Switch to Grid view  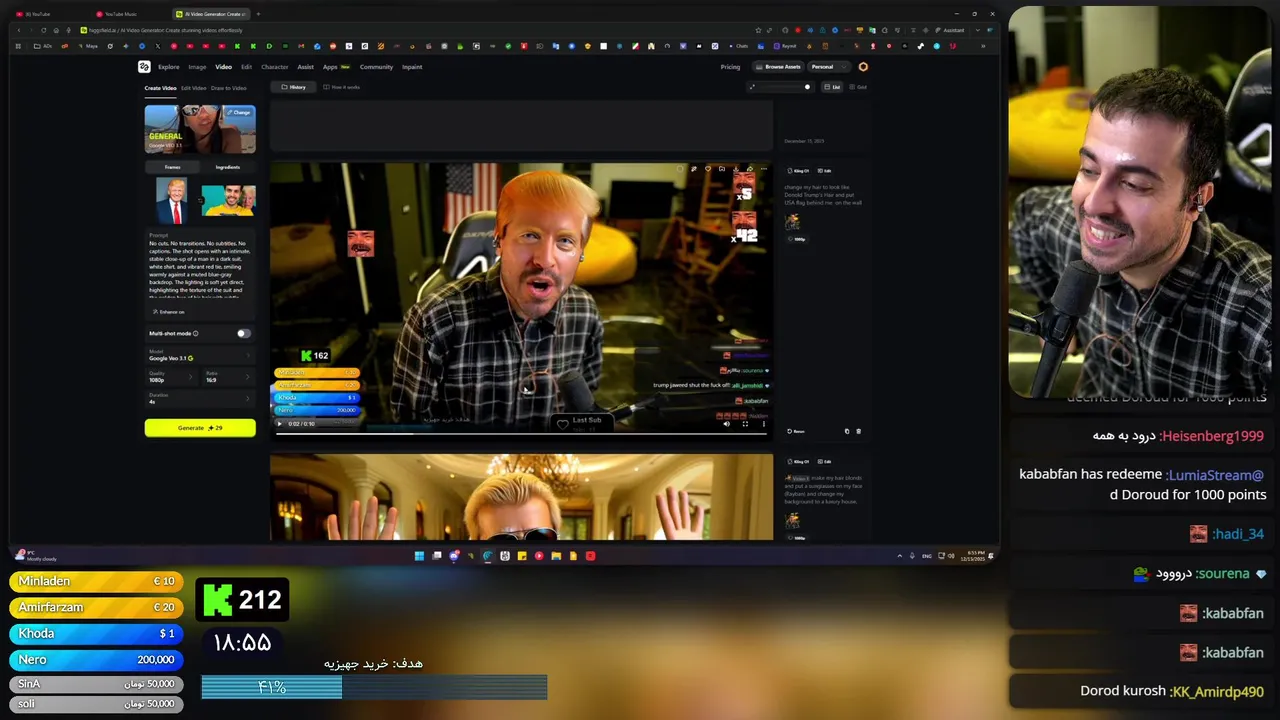pyautogui.click(x=858, y=87)
